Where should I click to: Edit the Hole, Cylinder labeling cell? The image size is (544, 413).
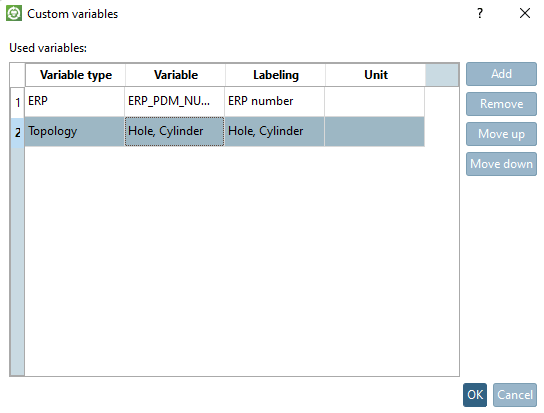[274, 132]
